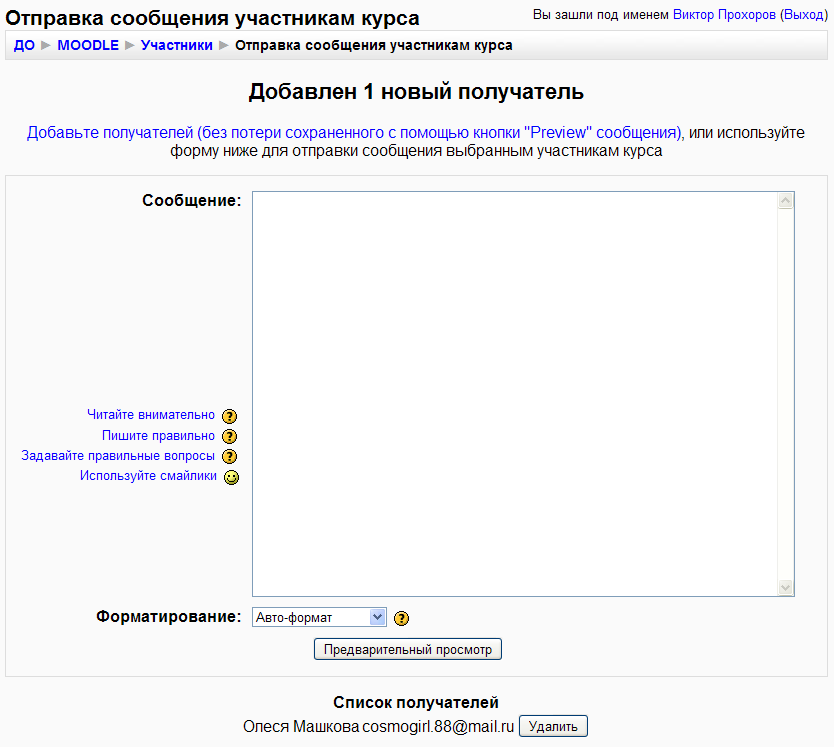This screenshot has width=834, height=747.
Task: Open the Читайте внимательно link
Action: pos(151,414)
